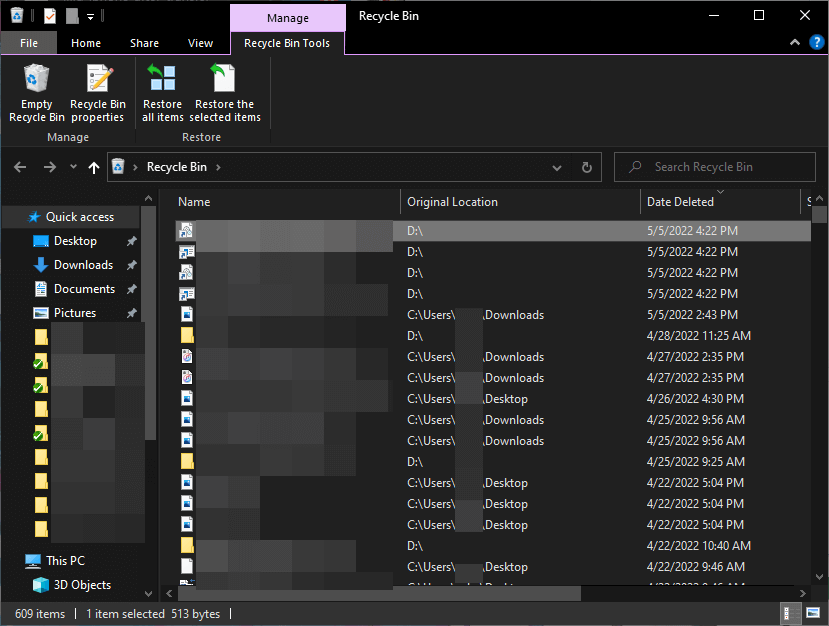Screen dimensions: 829x626
Task: Click inside the Search Recycle Bin box
Action: [x=715, y=166]
